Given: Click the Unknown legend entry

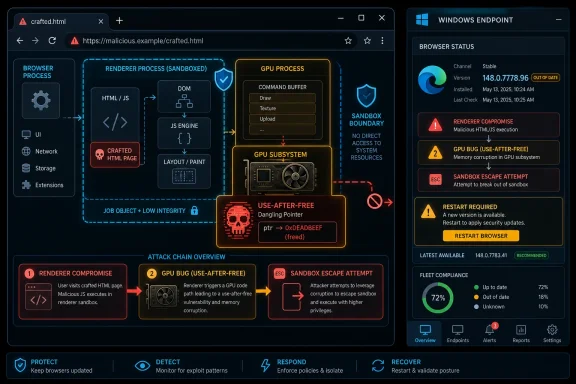Looking at the screenshot, I should [x=511, y=306].
